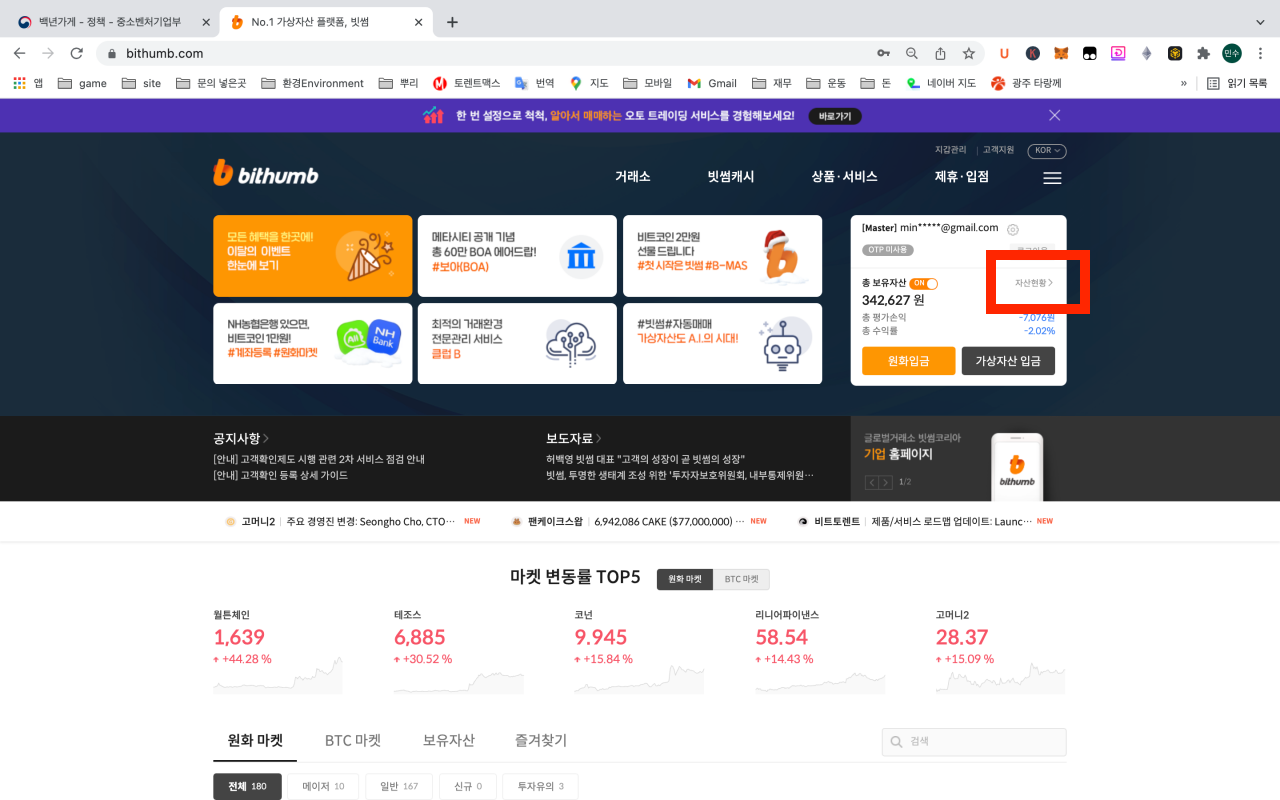Open the KOR language dropdown
Screen dimensions: 1280x800
[1047, 151]
